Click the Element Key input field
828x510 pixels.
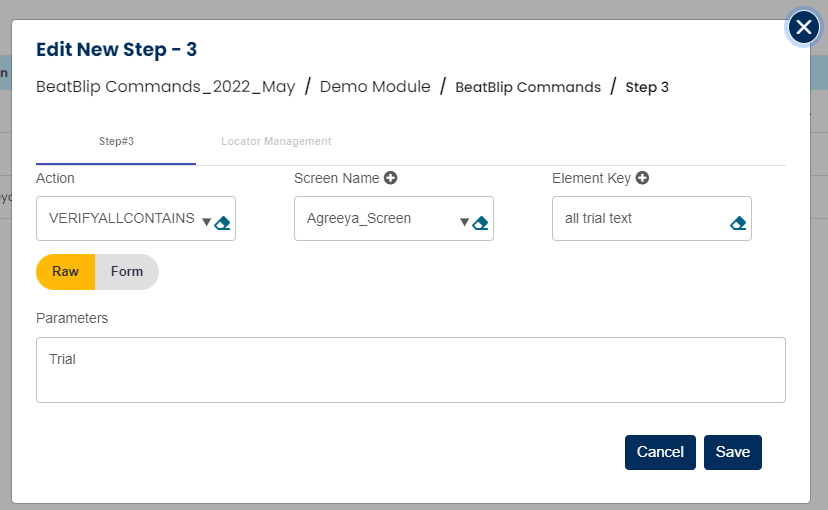pos(640,218)
